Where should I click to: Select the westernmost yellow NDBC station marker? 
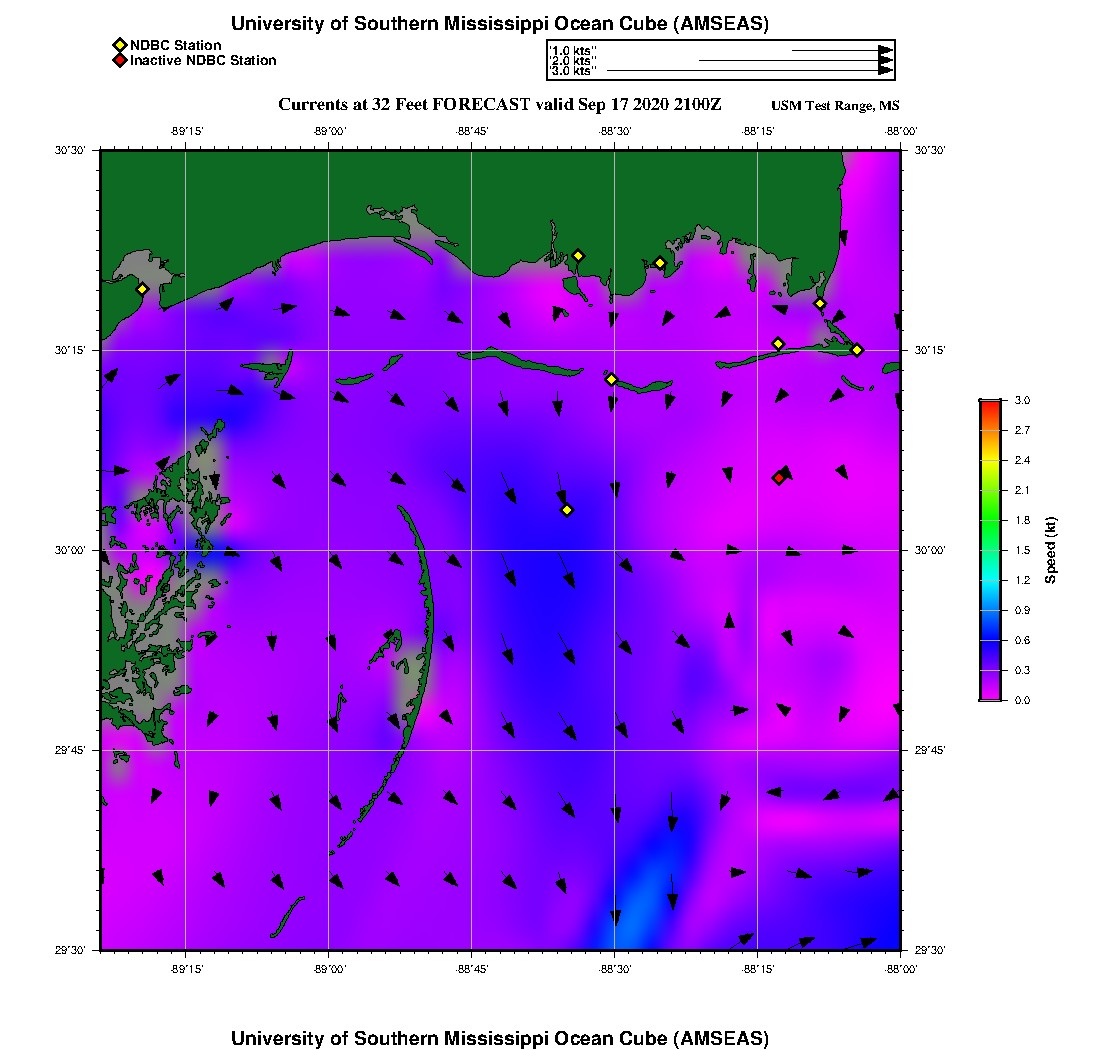pos(142,289)
